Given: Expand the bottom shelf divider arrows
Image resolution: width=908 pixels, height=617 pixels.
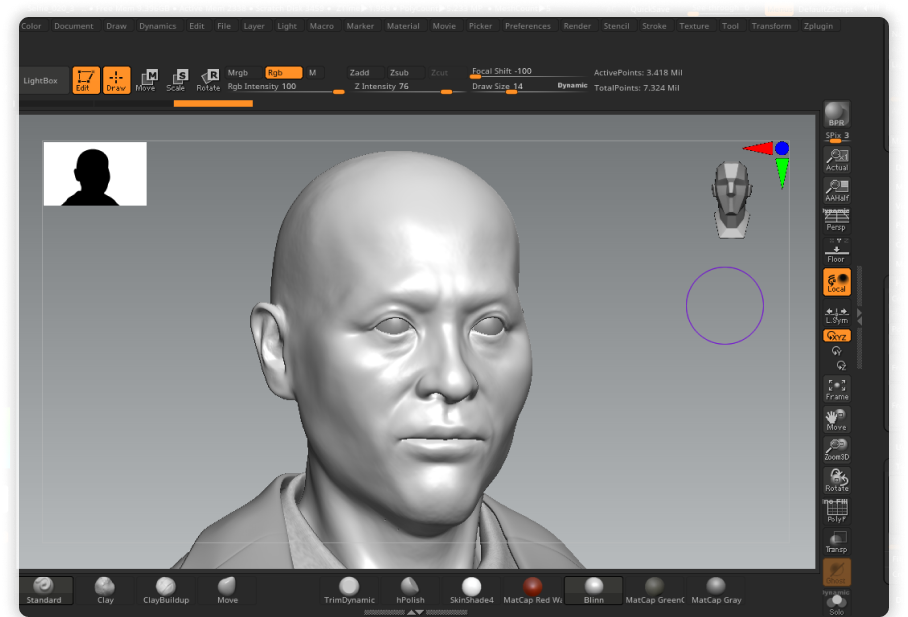Looking at the screenshot, I should [416, 612].
